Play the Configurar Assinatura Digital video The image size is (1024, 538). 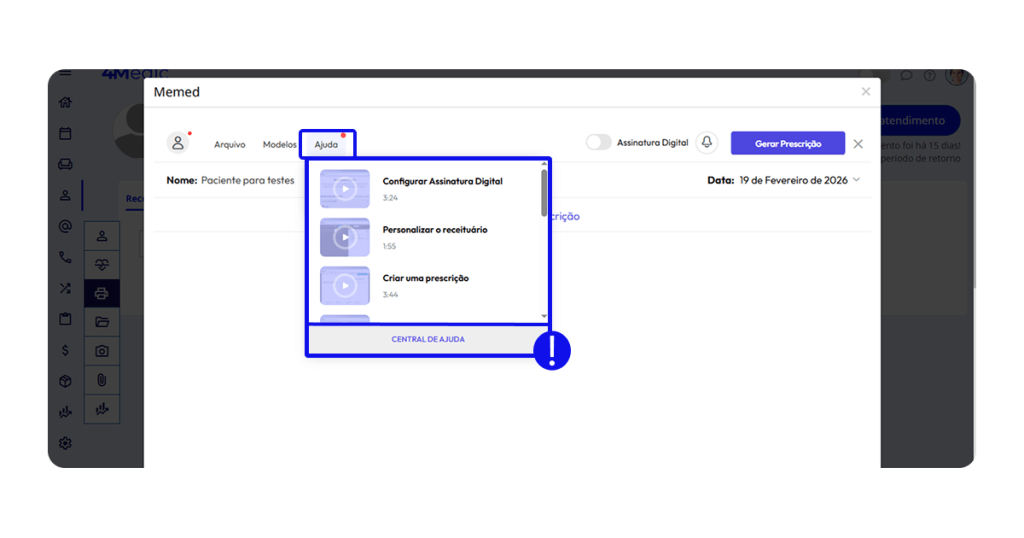(345, 189)
